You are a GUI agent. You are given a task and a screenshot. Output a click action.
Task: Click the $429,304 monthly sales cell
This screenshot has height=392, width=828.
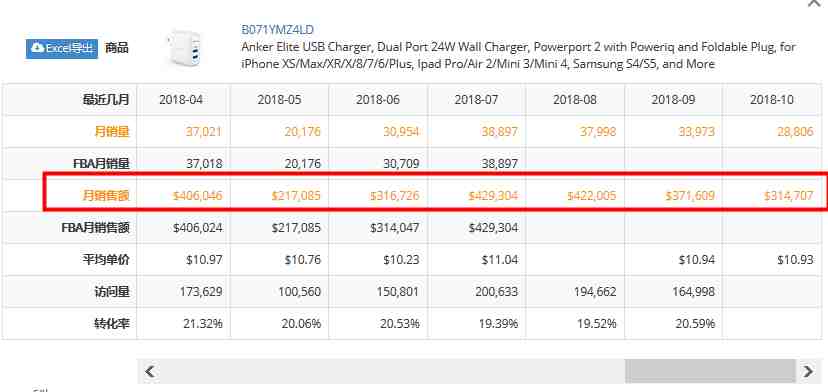[493, 196]
